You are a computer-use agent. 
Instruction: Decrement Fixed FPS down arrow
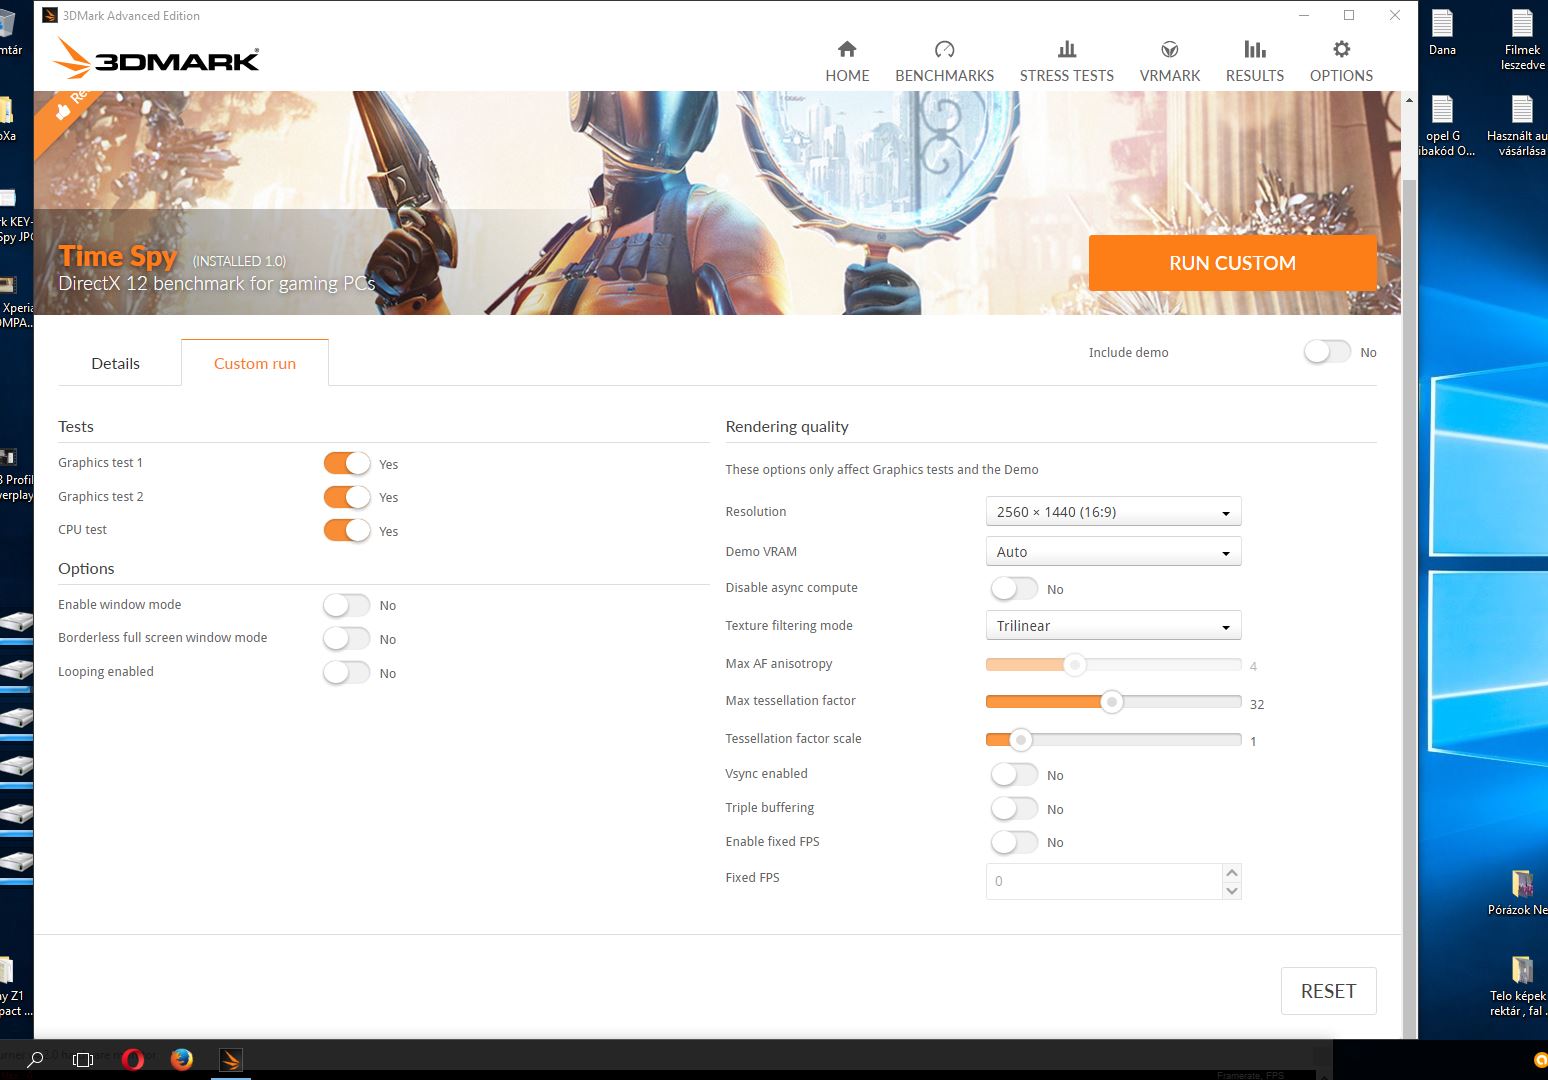click(1232, 890)
